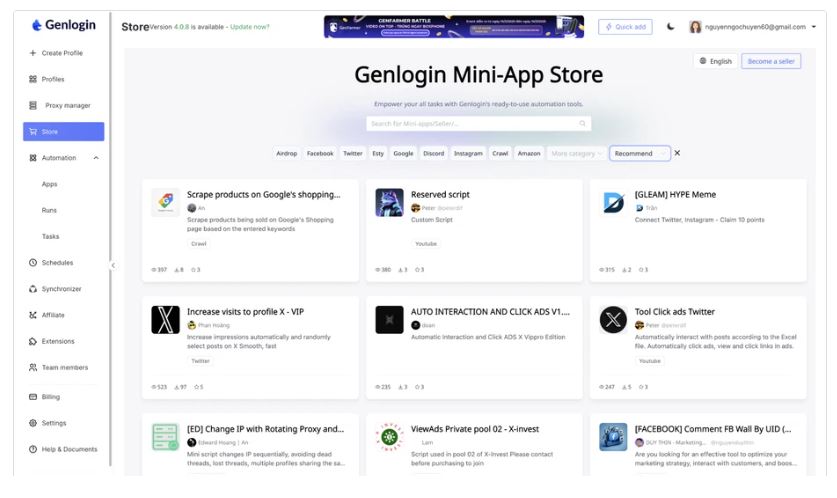The width and height of the screenshot is (837, 498).
Task: Click AUTO INTERACTION app black icon
Action: (389, 319)
